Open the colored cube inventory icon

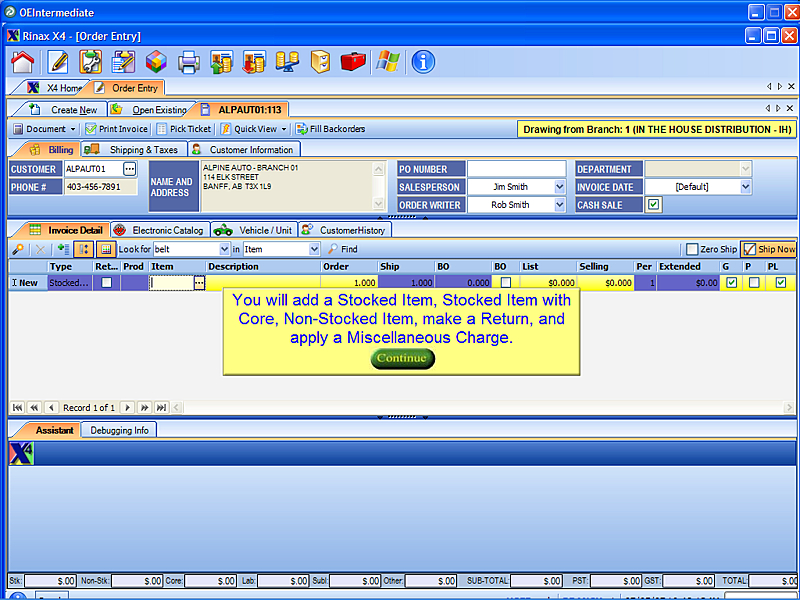coord(156,62)
